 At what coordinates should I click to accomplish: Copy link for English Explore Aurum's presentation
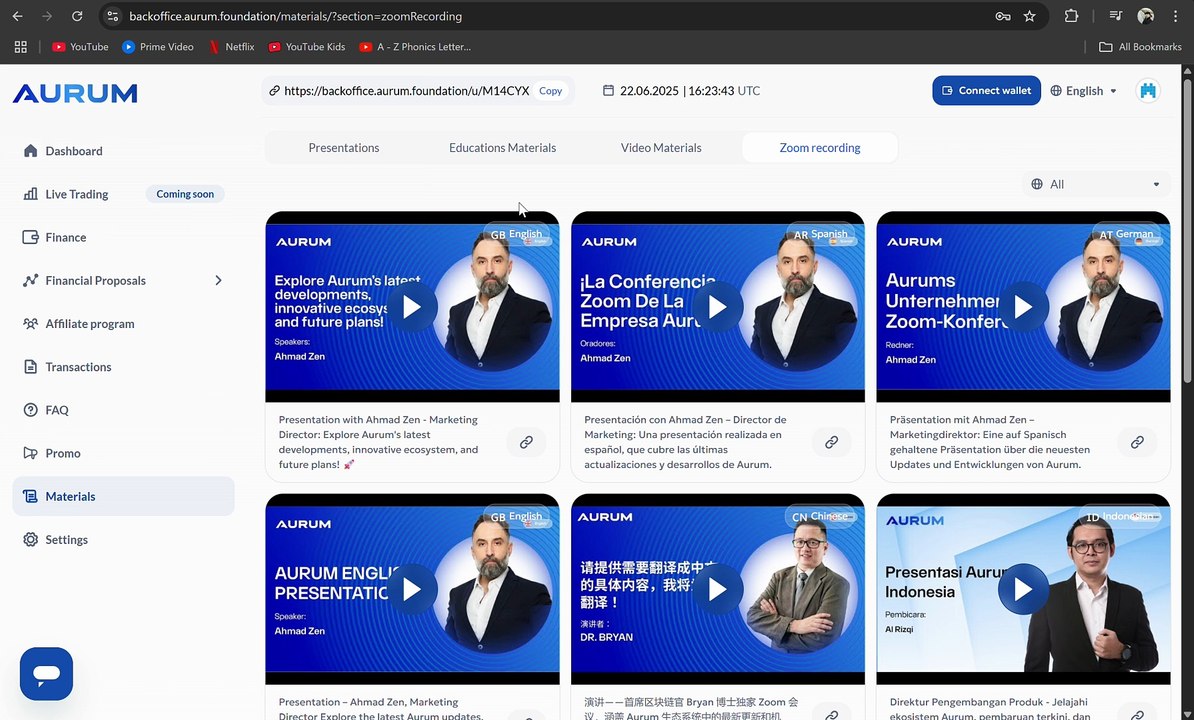click(x=526, y=442)
